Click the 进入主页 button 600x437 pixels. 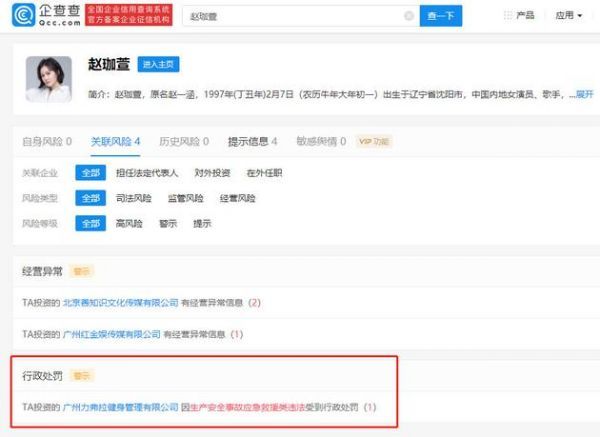click(158, 64)
